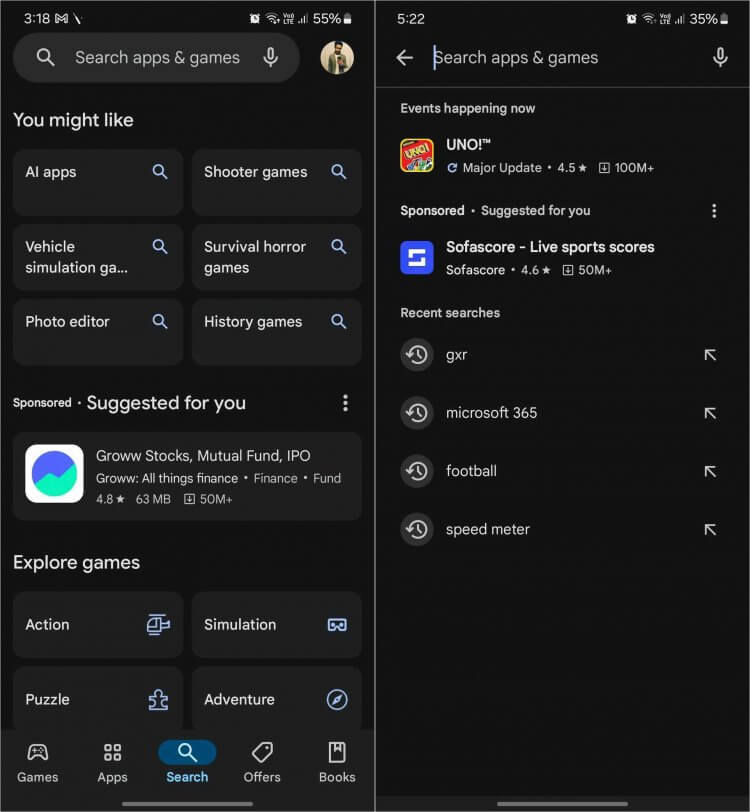Switch to the Books tab

pos(337,762)
